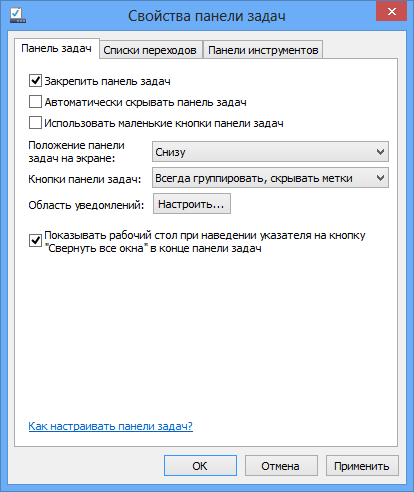Click the Применить button
Viewport: 414px width, 492px height.
(x=362, y=466)
